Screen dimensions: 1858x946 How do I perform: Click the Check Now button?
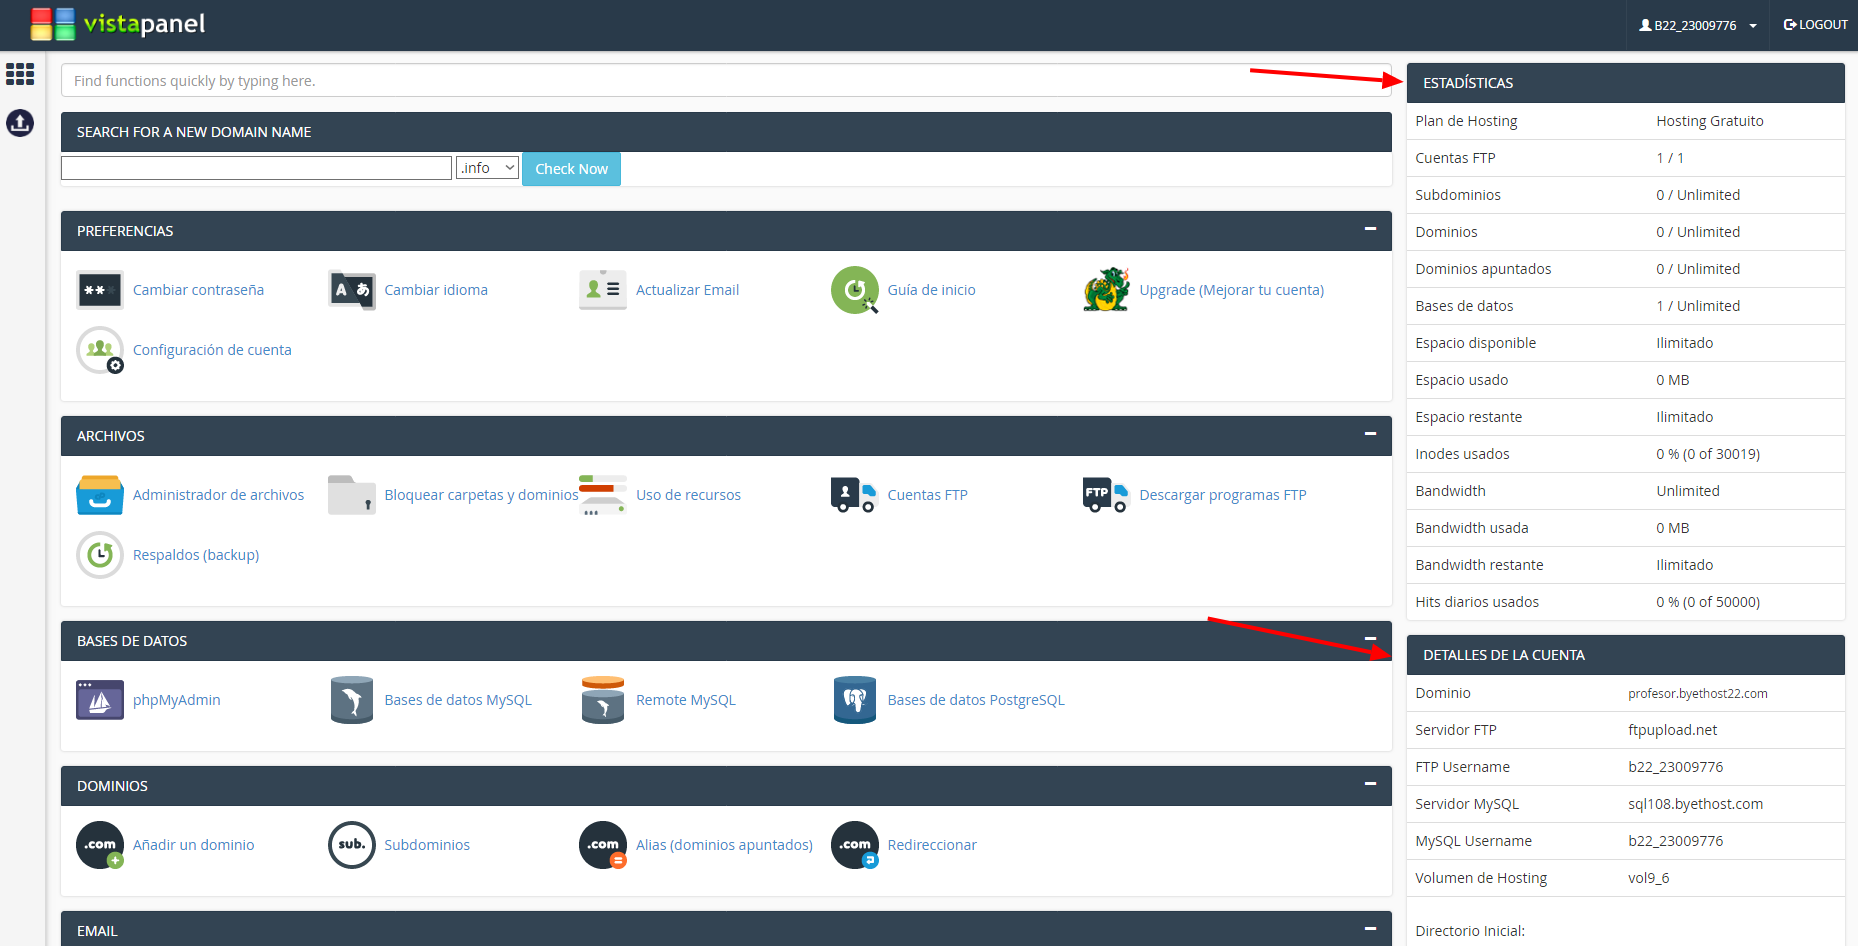point(571,168)
